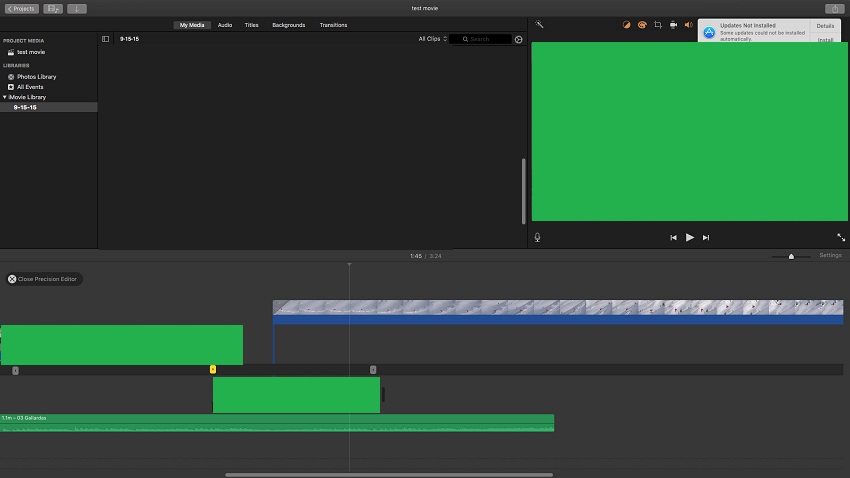Click Details on the update notification
Image resolution: width=850 pixels, height=478 pixels.
(825, 26)
